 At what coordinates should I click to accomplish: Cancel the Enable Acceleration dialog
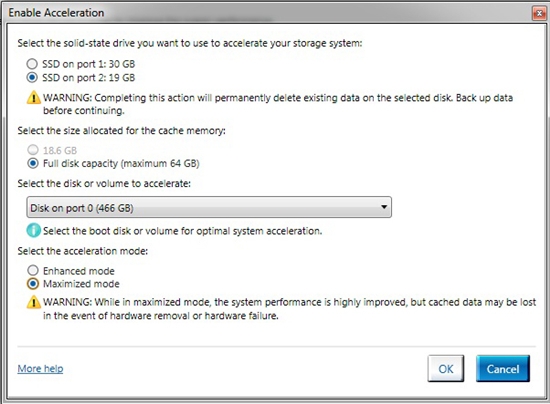(503, 369)
